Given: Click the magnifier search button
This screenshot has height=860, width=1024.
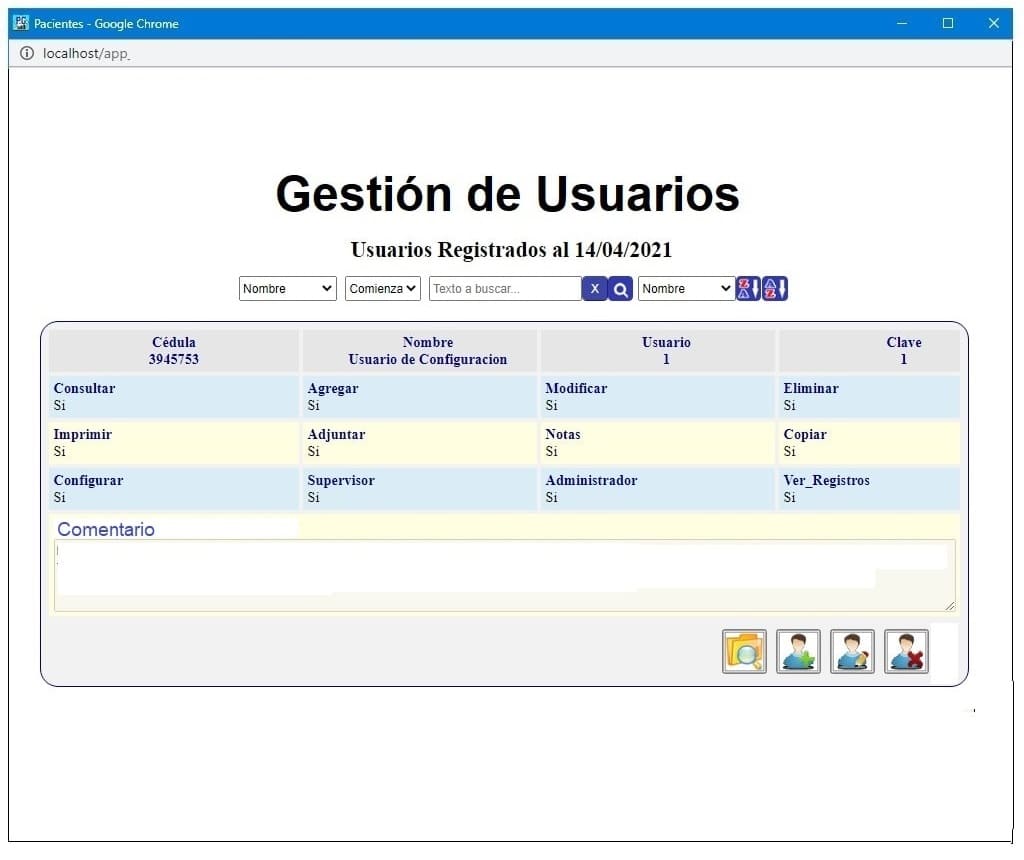Looking at the screenshot, I should (620, 289).
